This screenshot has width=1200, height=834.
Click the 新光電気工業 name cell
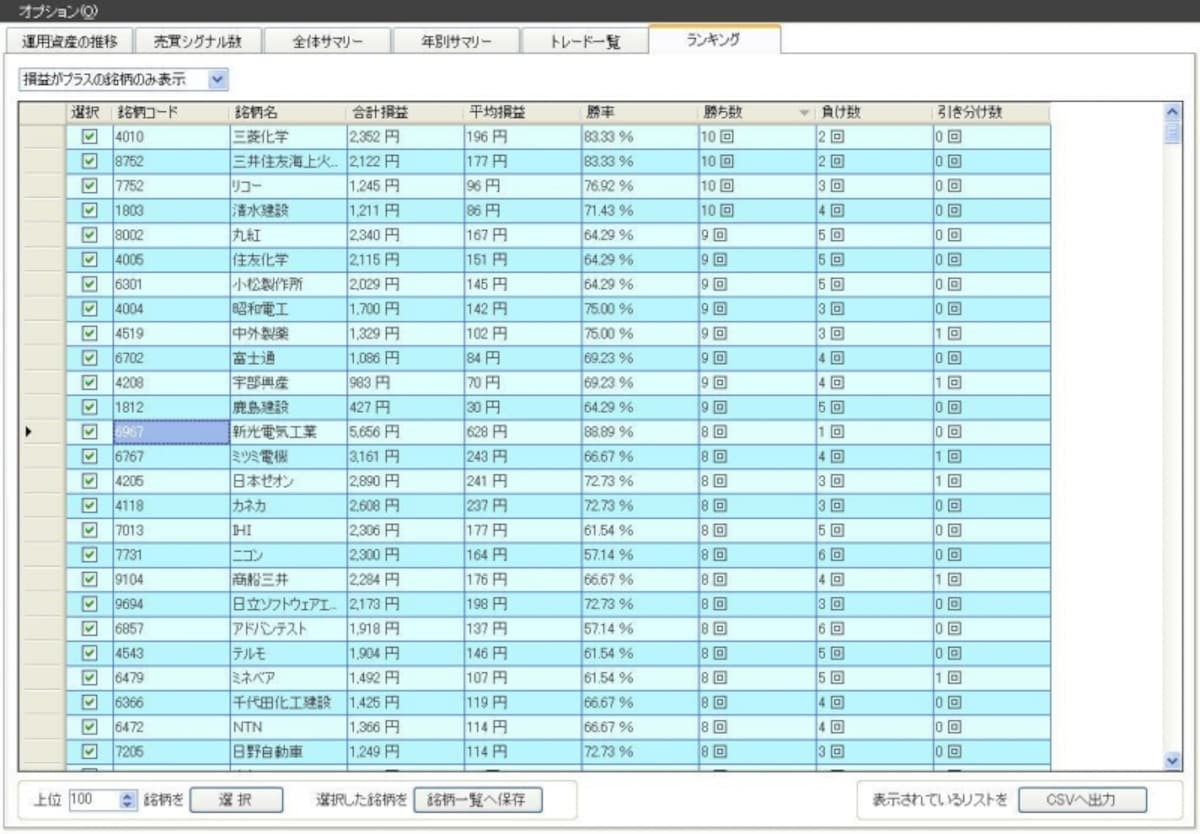click(x=288, y=431)
